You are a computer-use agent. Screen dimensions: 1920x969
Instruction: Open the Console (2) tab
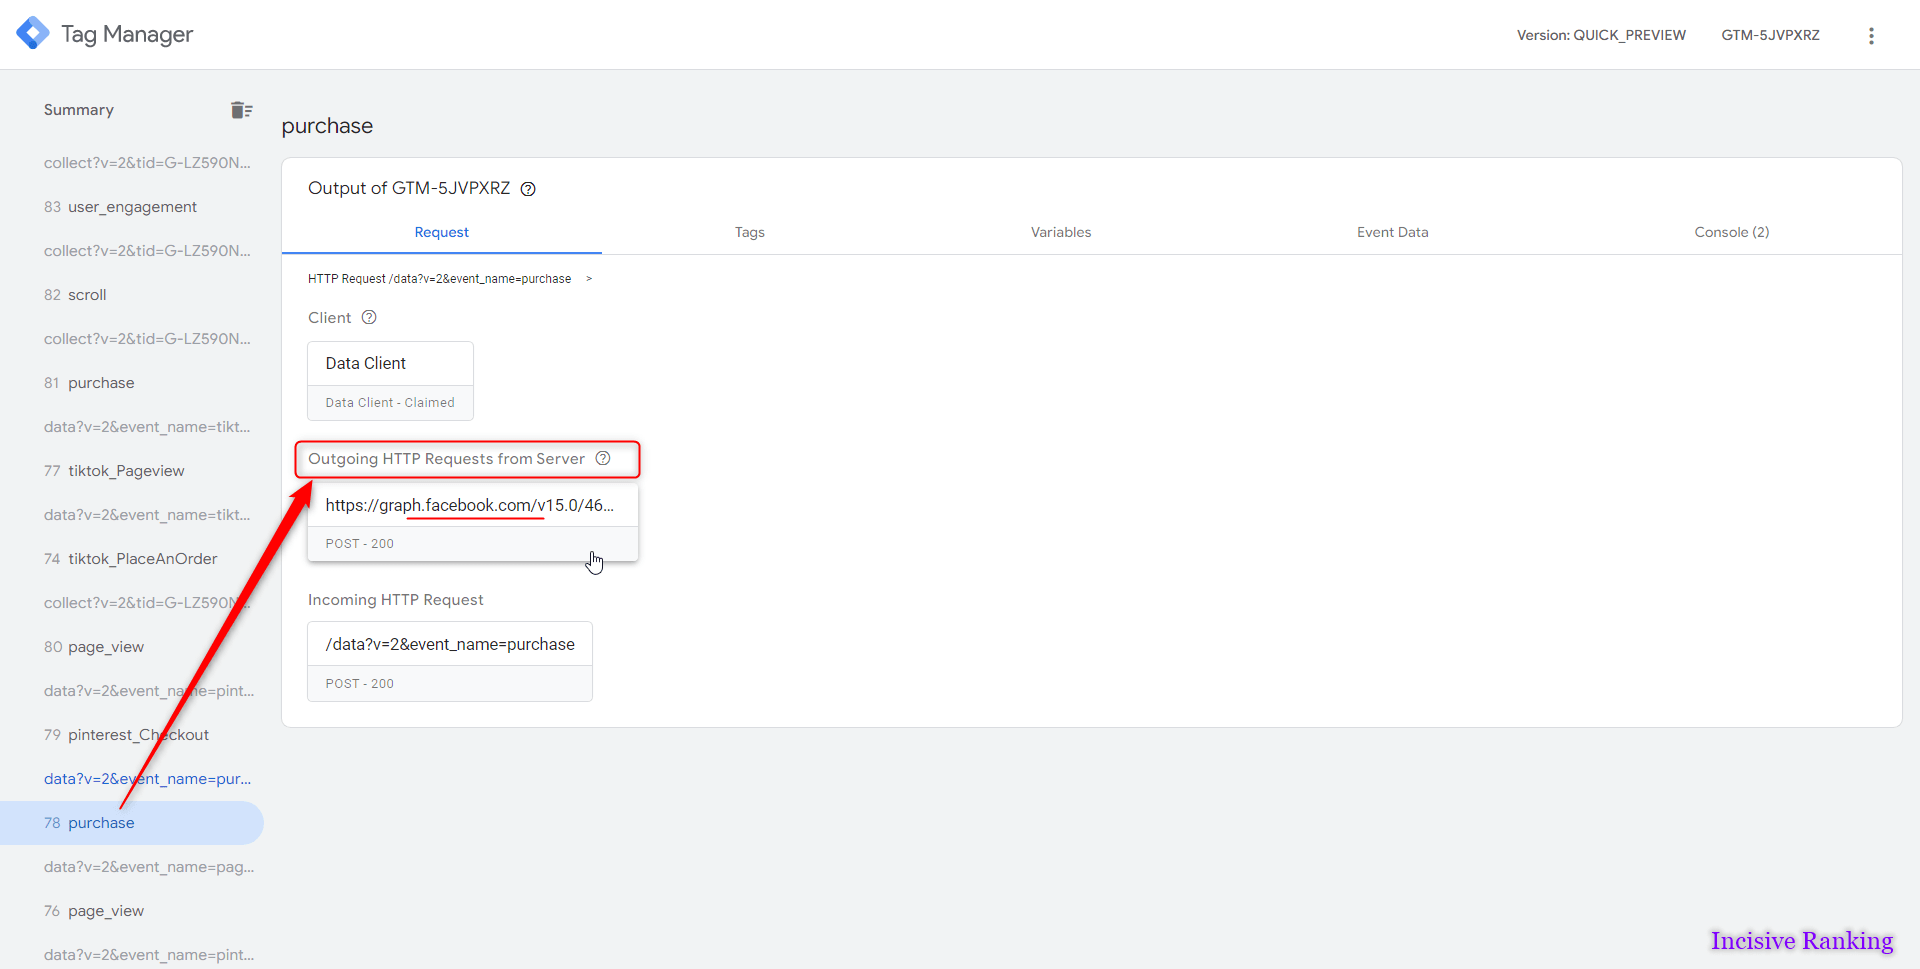pyautogui.click(x=1730, y=232)
